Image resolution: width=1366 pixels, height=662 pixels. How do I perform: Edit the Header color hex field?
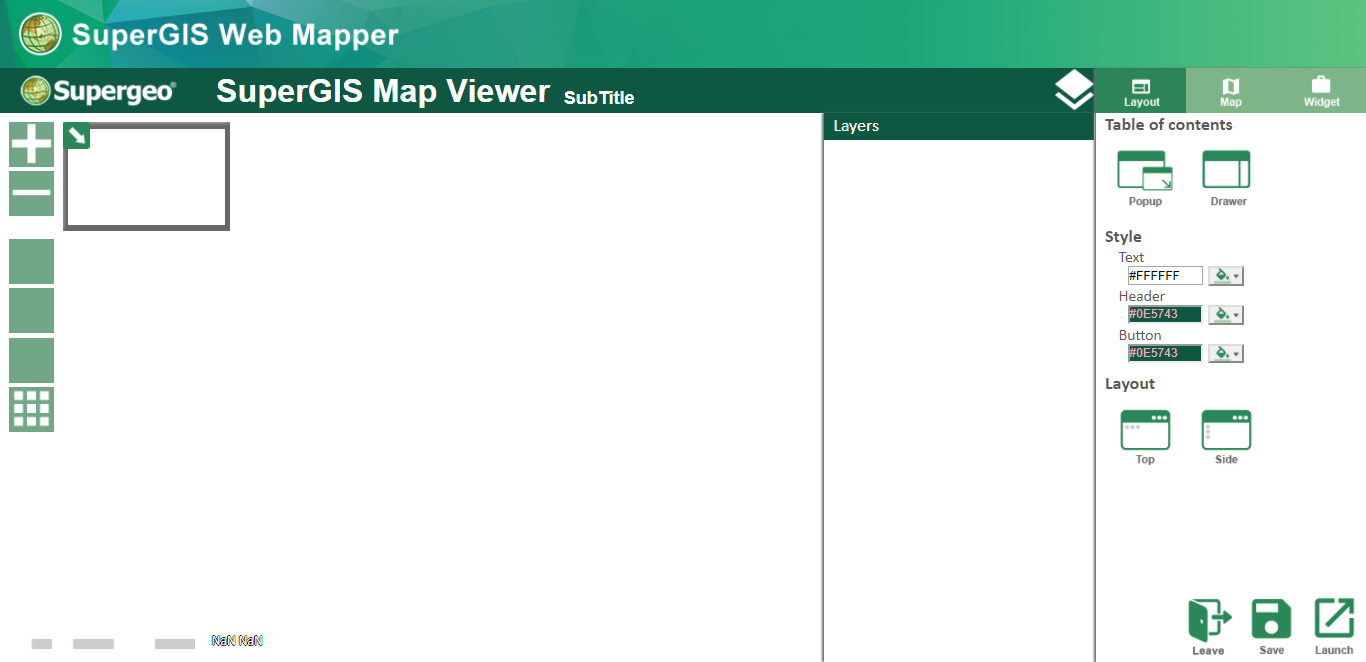(x=1165, y=314)
